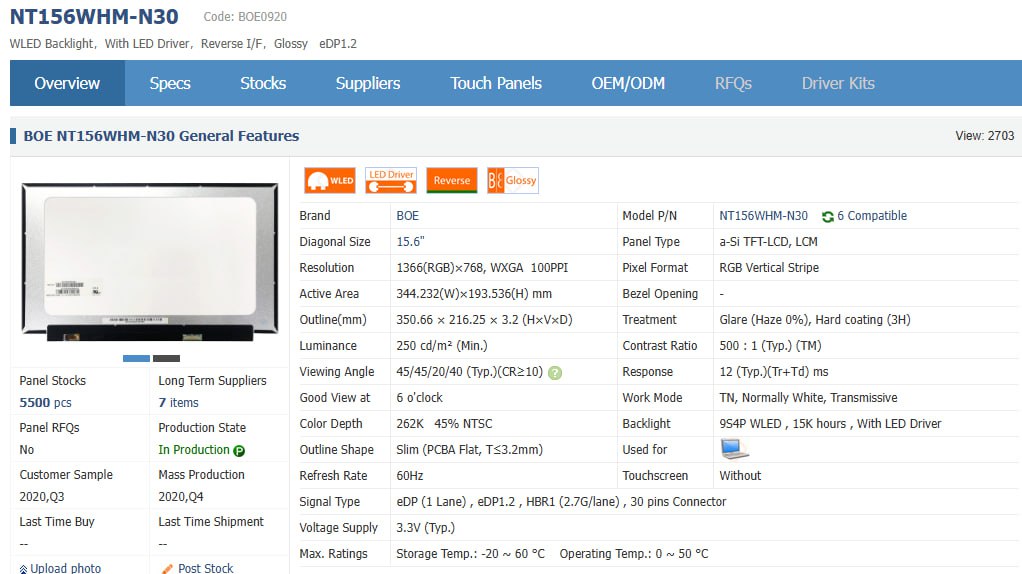Click the Post Stock link

(x=205, y=568)
